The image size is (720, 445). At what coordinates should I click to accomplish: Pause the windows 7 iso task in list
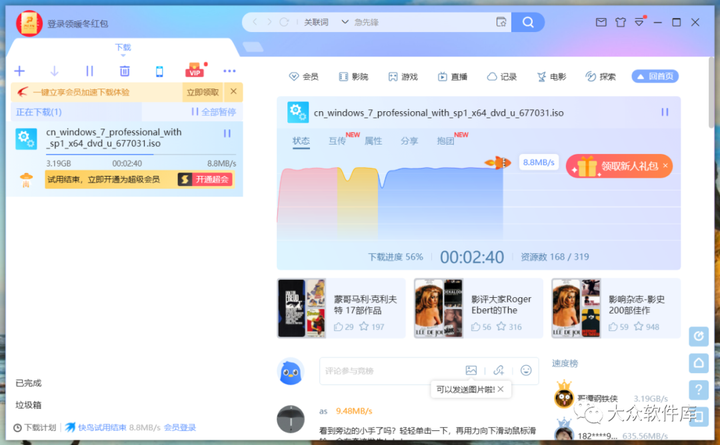[227, 133]
